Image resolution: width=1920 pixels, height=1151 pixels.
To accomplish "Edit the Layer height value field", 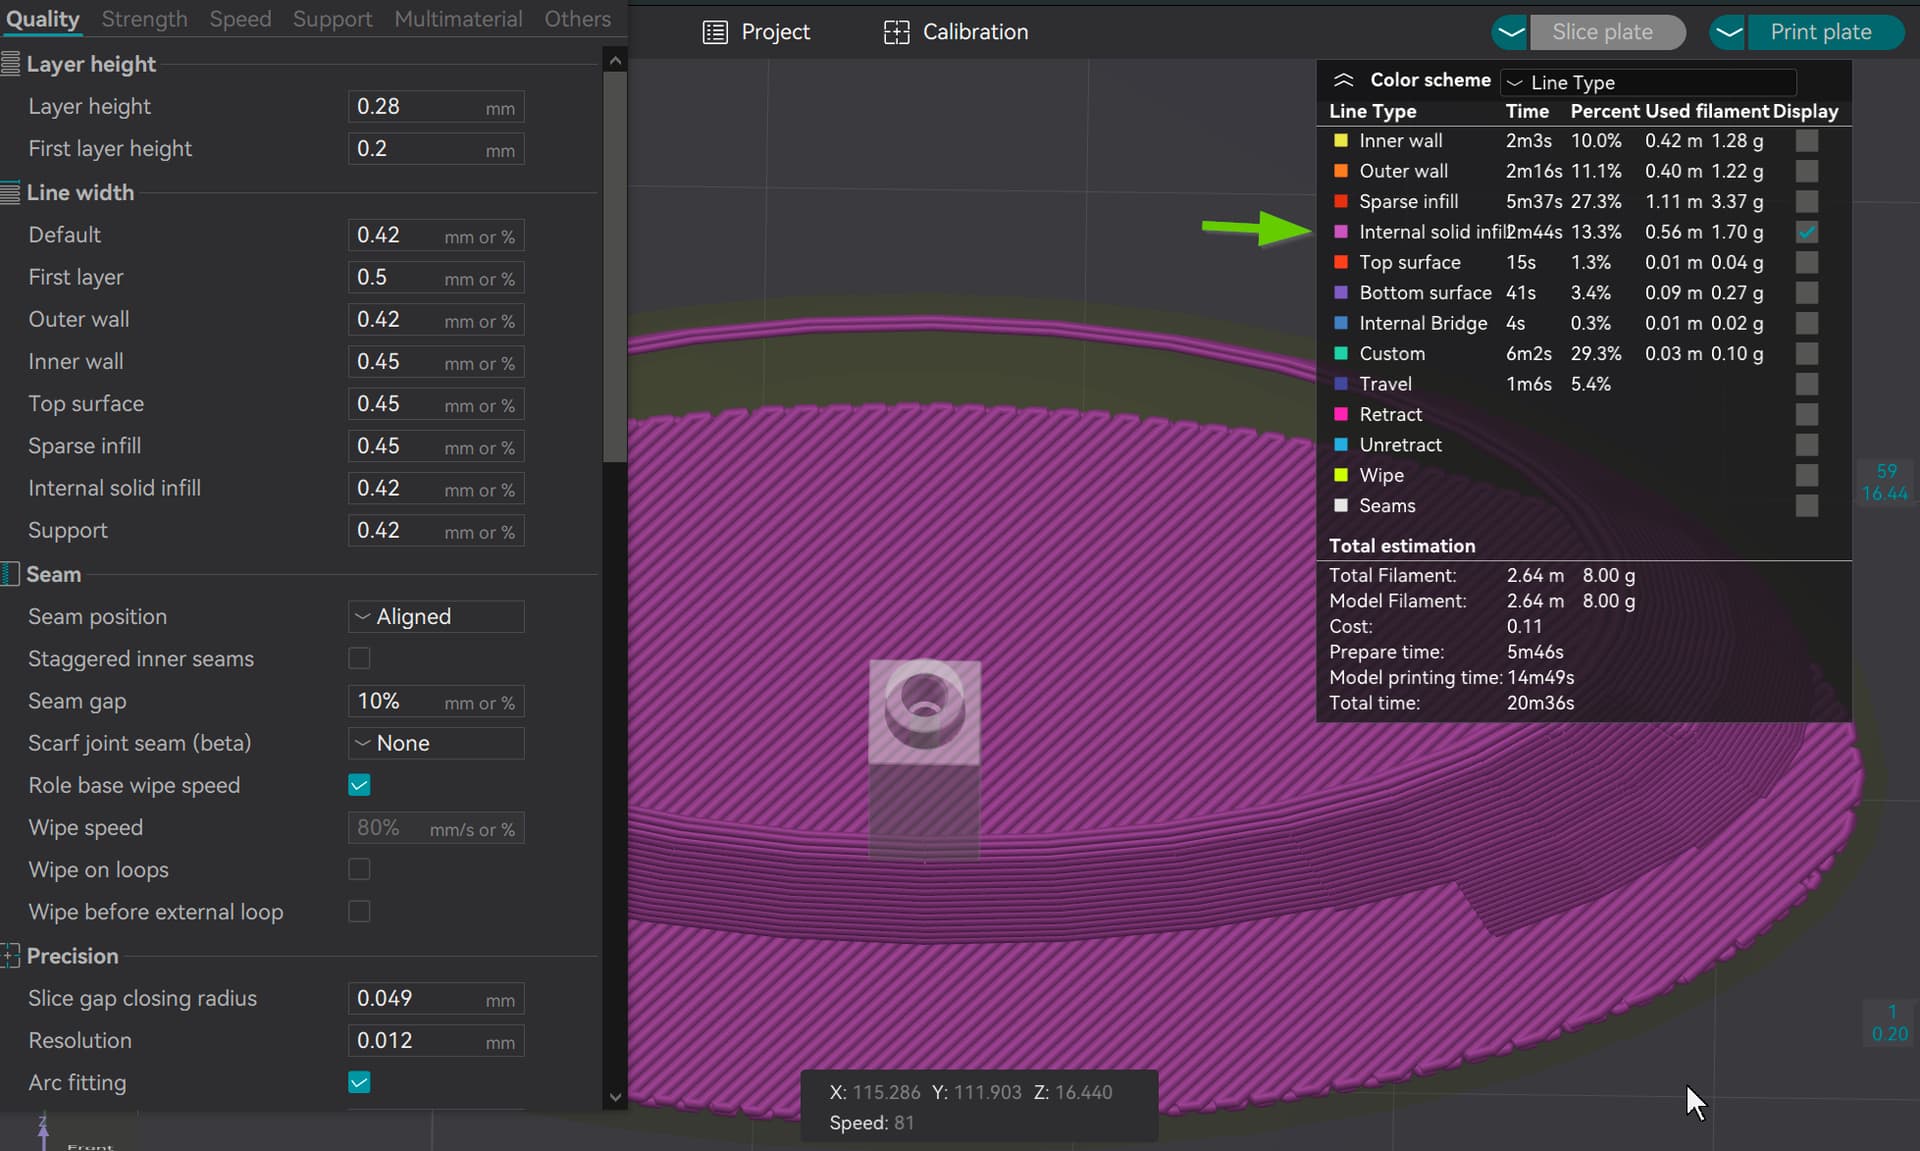I will pyautogui.click(x=436, y=107).
